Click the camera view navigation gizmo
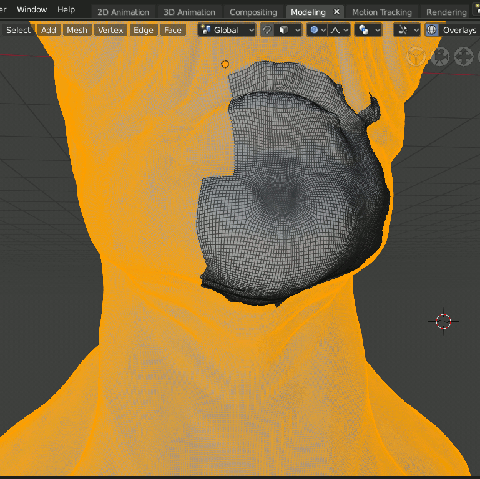The width and height of the screenshot is (480, 479). [440, 57]
